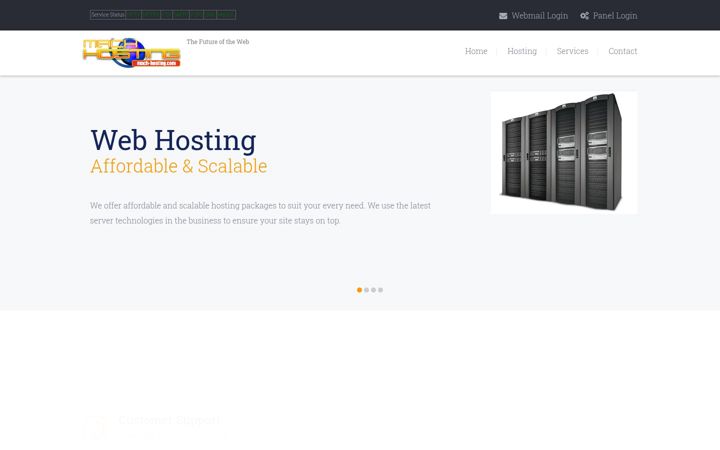Open the Hosting menu
720x450 pixels.
point(522,51)
